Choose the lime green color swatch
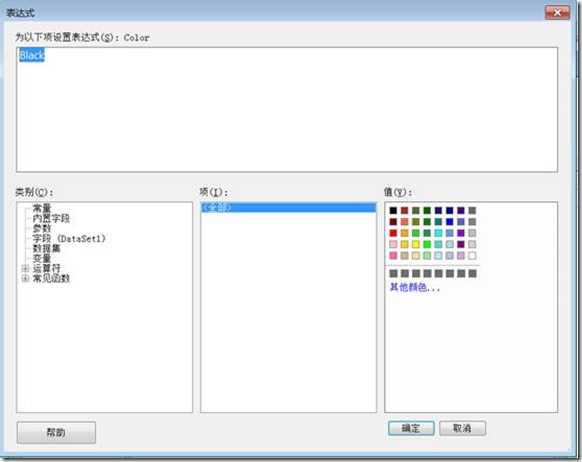582x462 pixels. 427,244
